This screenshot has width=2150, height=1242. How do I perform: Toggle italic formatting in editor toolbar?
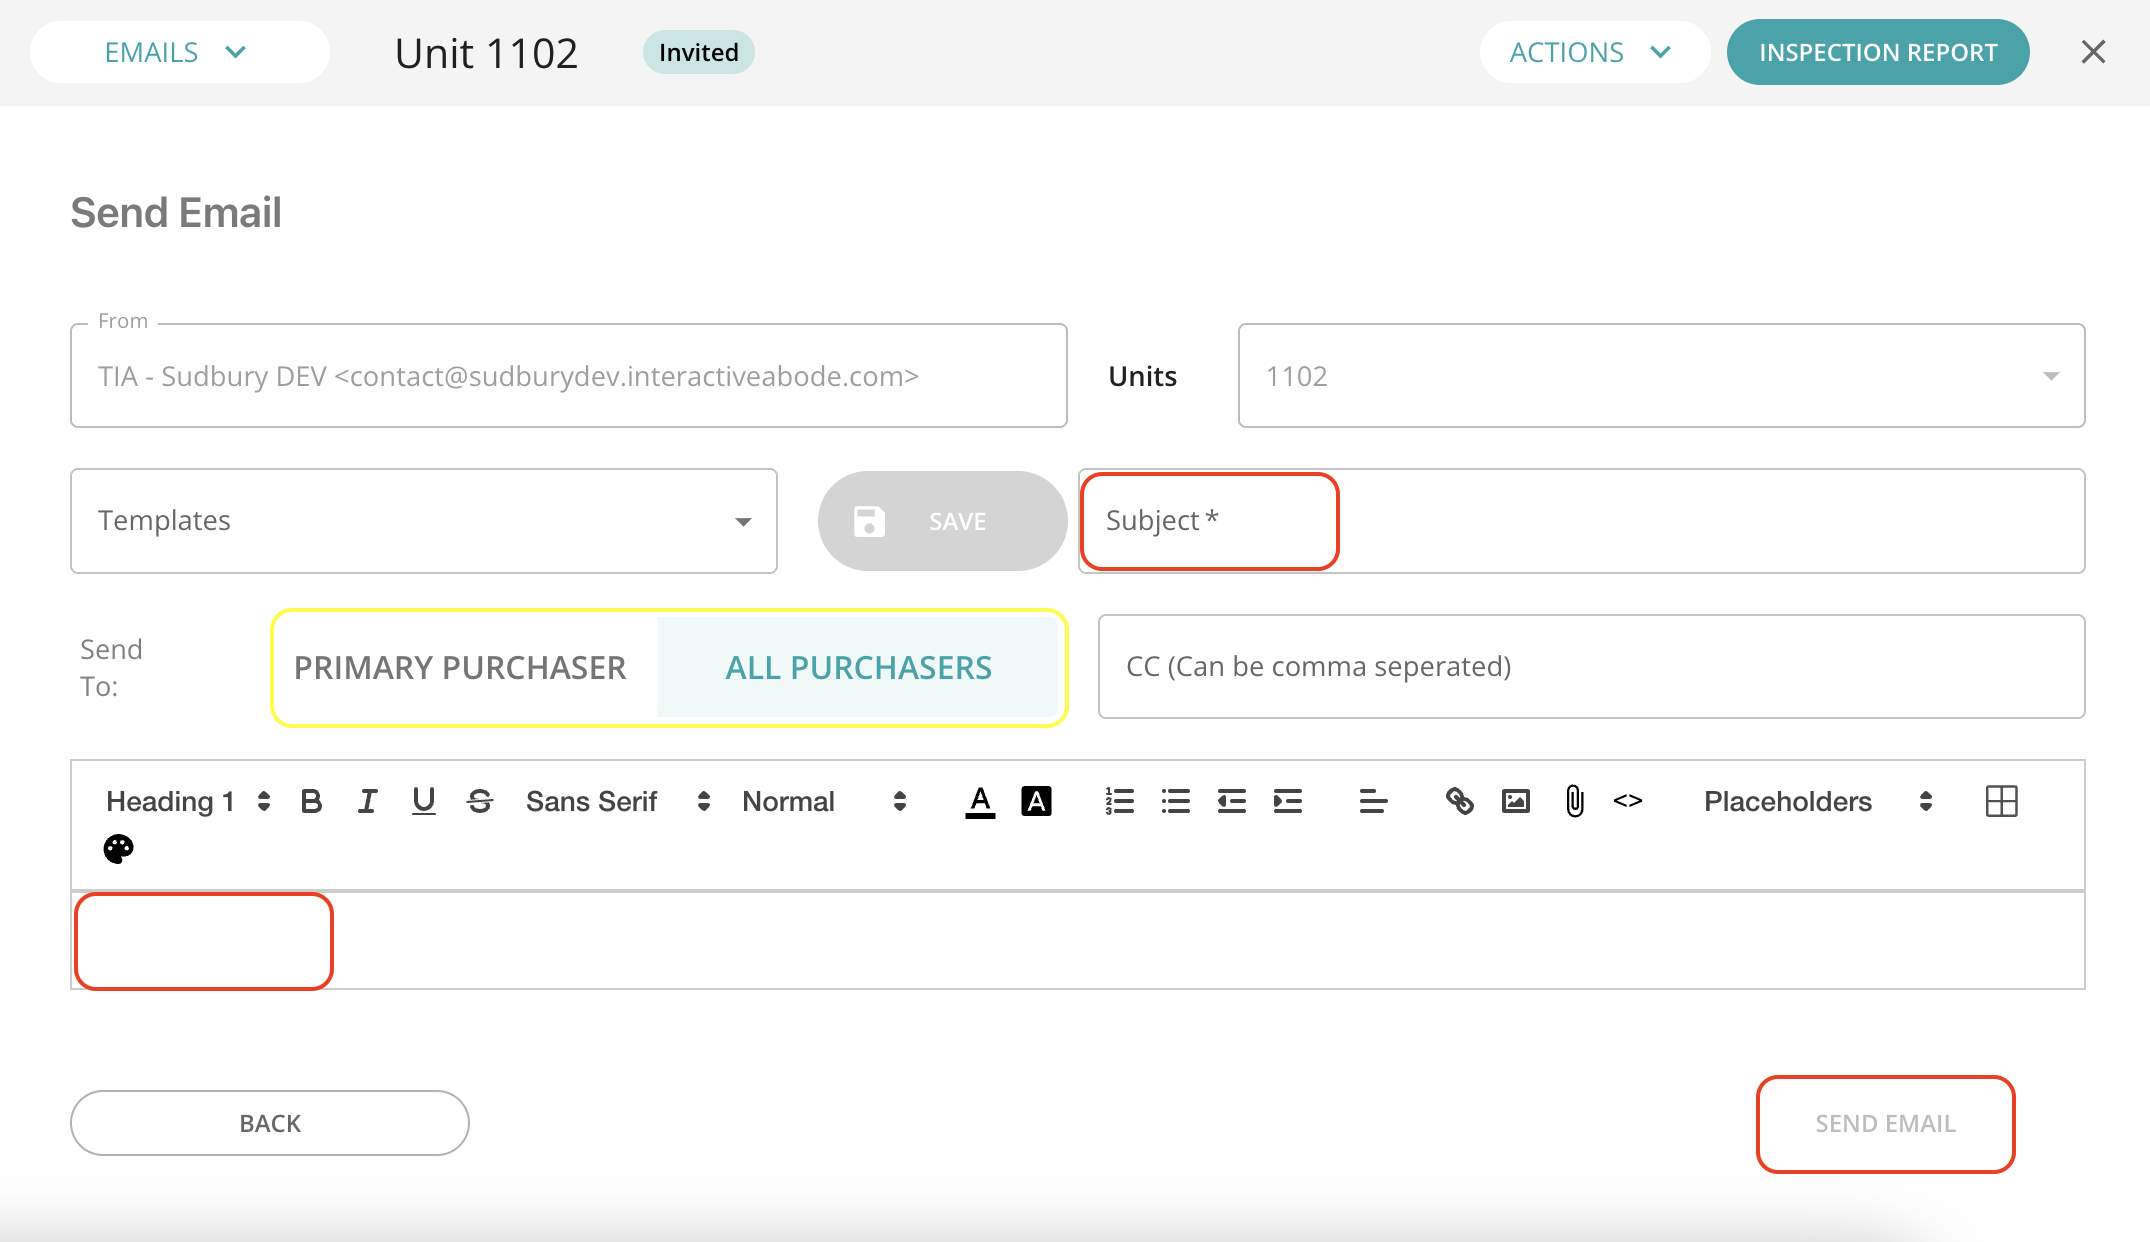(367, 801)
